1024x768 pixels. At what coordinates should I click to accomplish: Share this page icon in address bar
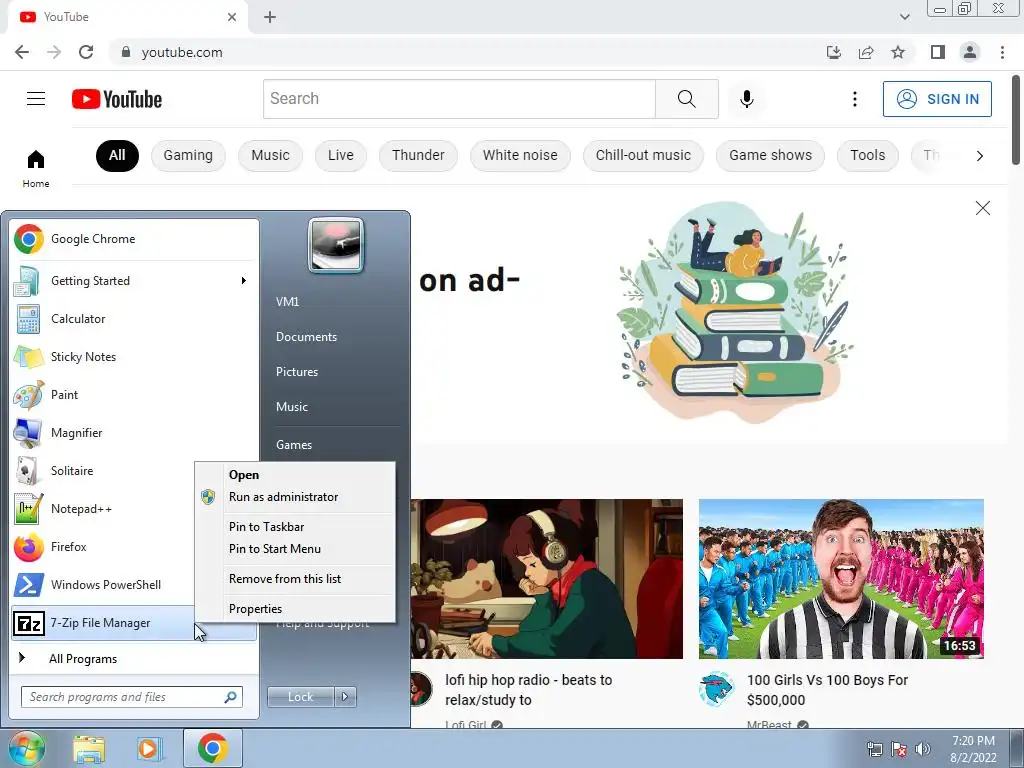[866, 52]
